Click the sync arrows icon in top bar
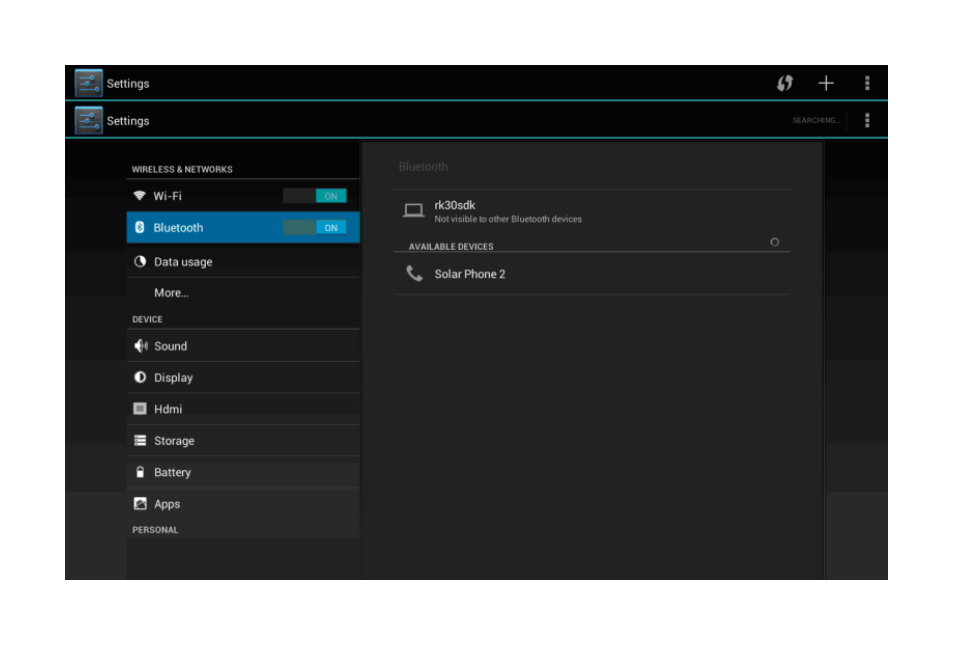 coord(785,83)
